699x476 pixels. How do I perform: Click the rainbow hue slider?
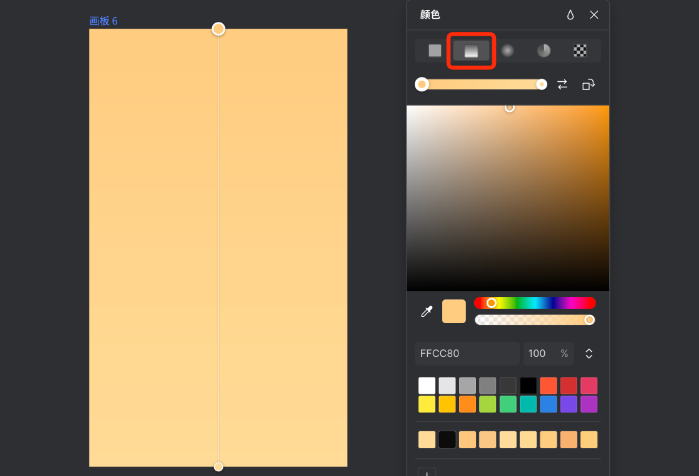(535, 303)
